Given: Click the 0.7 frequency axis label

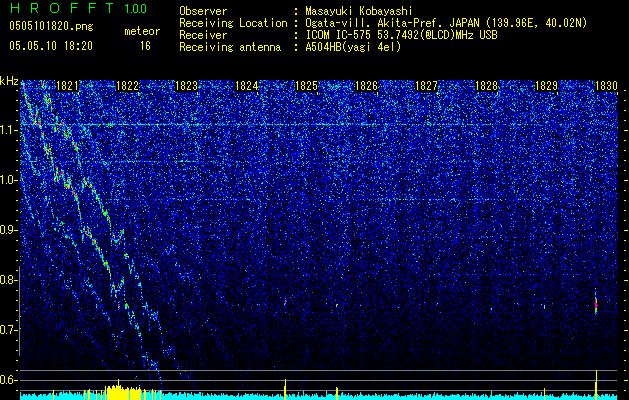Looking at the screenshot, I should tap(9, 330).
